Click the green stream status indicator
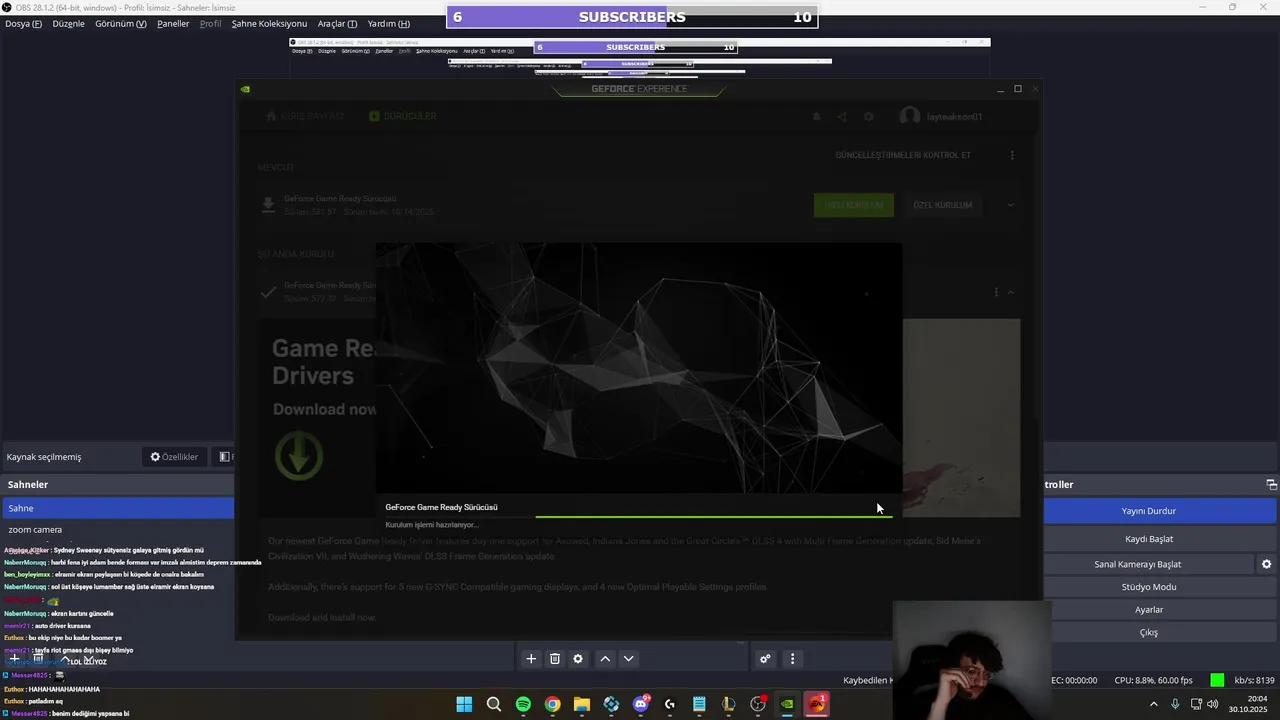Screen dimensions: 1280x720 coord(1217,680)
